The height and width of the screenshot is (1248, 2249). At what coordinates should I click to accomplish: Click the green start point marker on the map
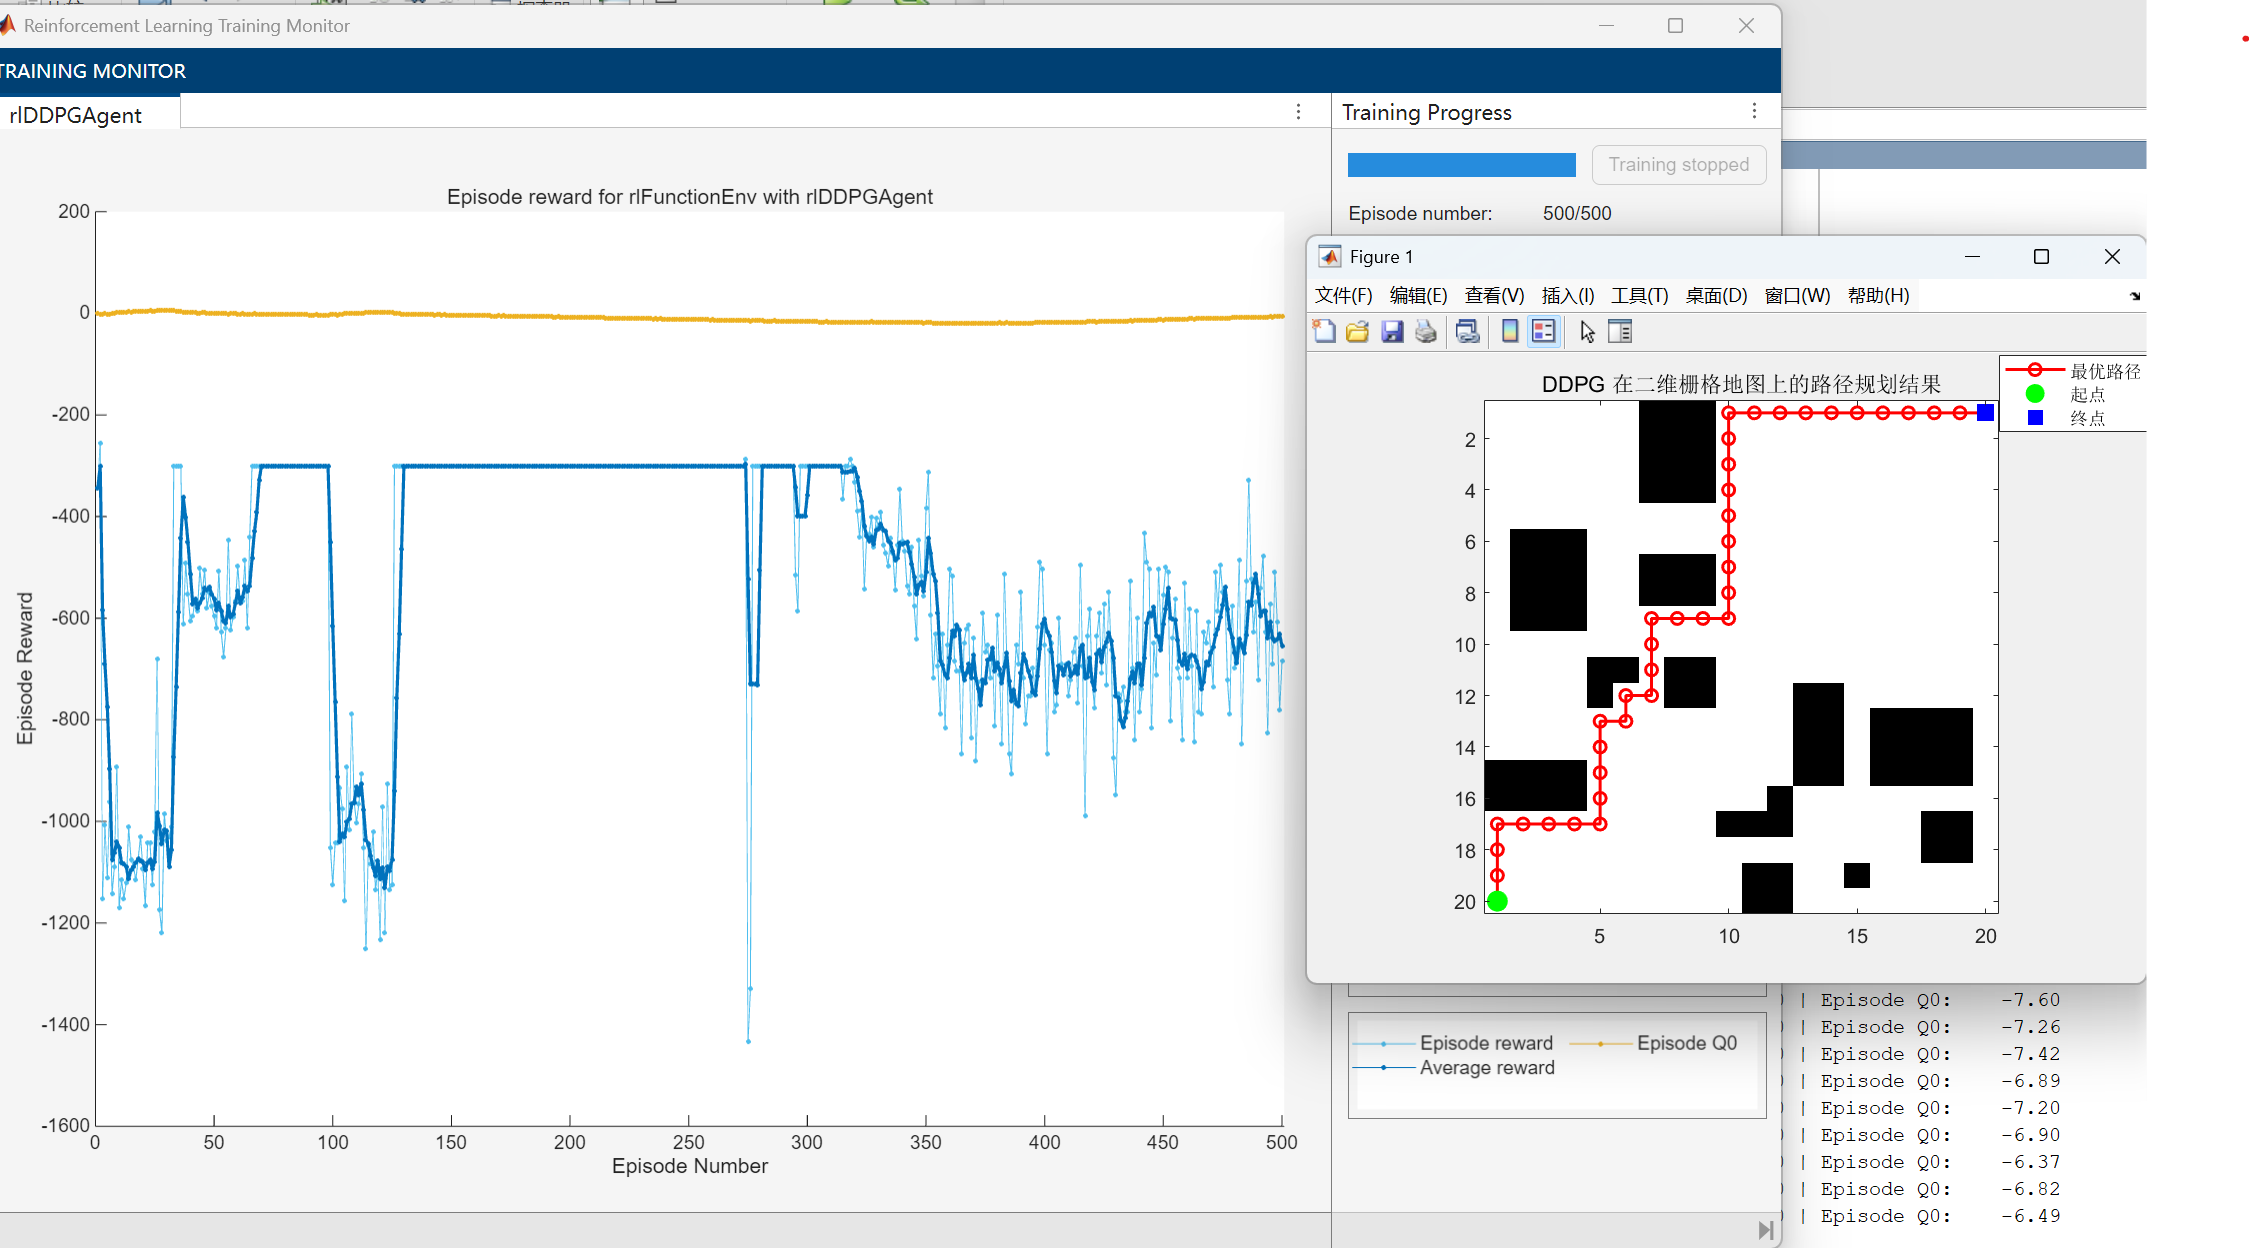1497,901
